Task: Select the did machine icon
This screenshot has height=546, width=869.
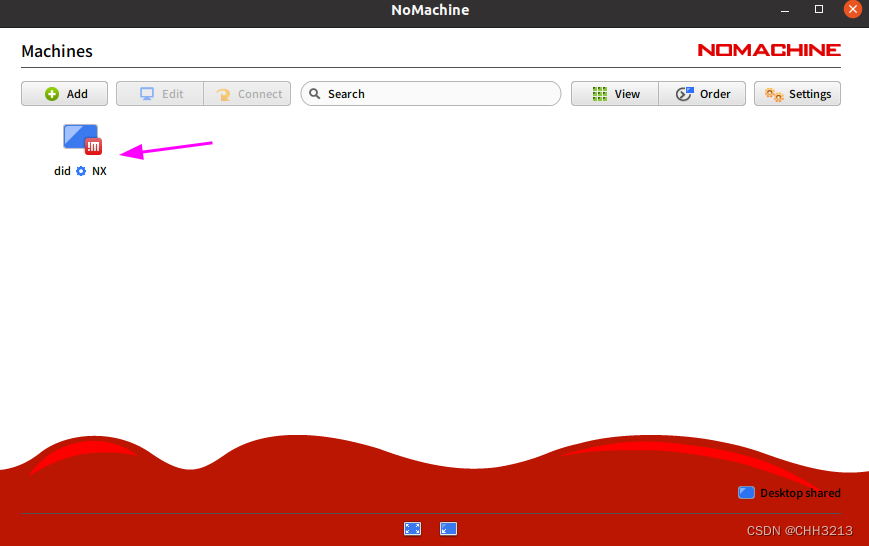Action: (x=82, y=139)
